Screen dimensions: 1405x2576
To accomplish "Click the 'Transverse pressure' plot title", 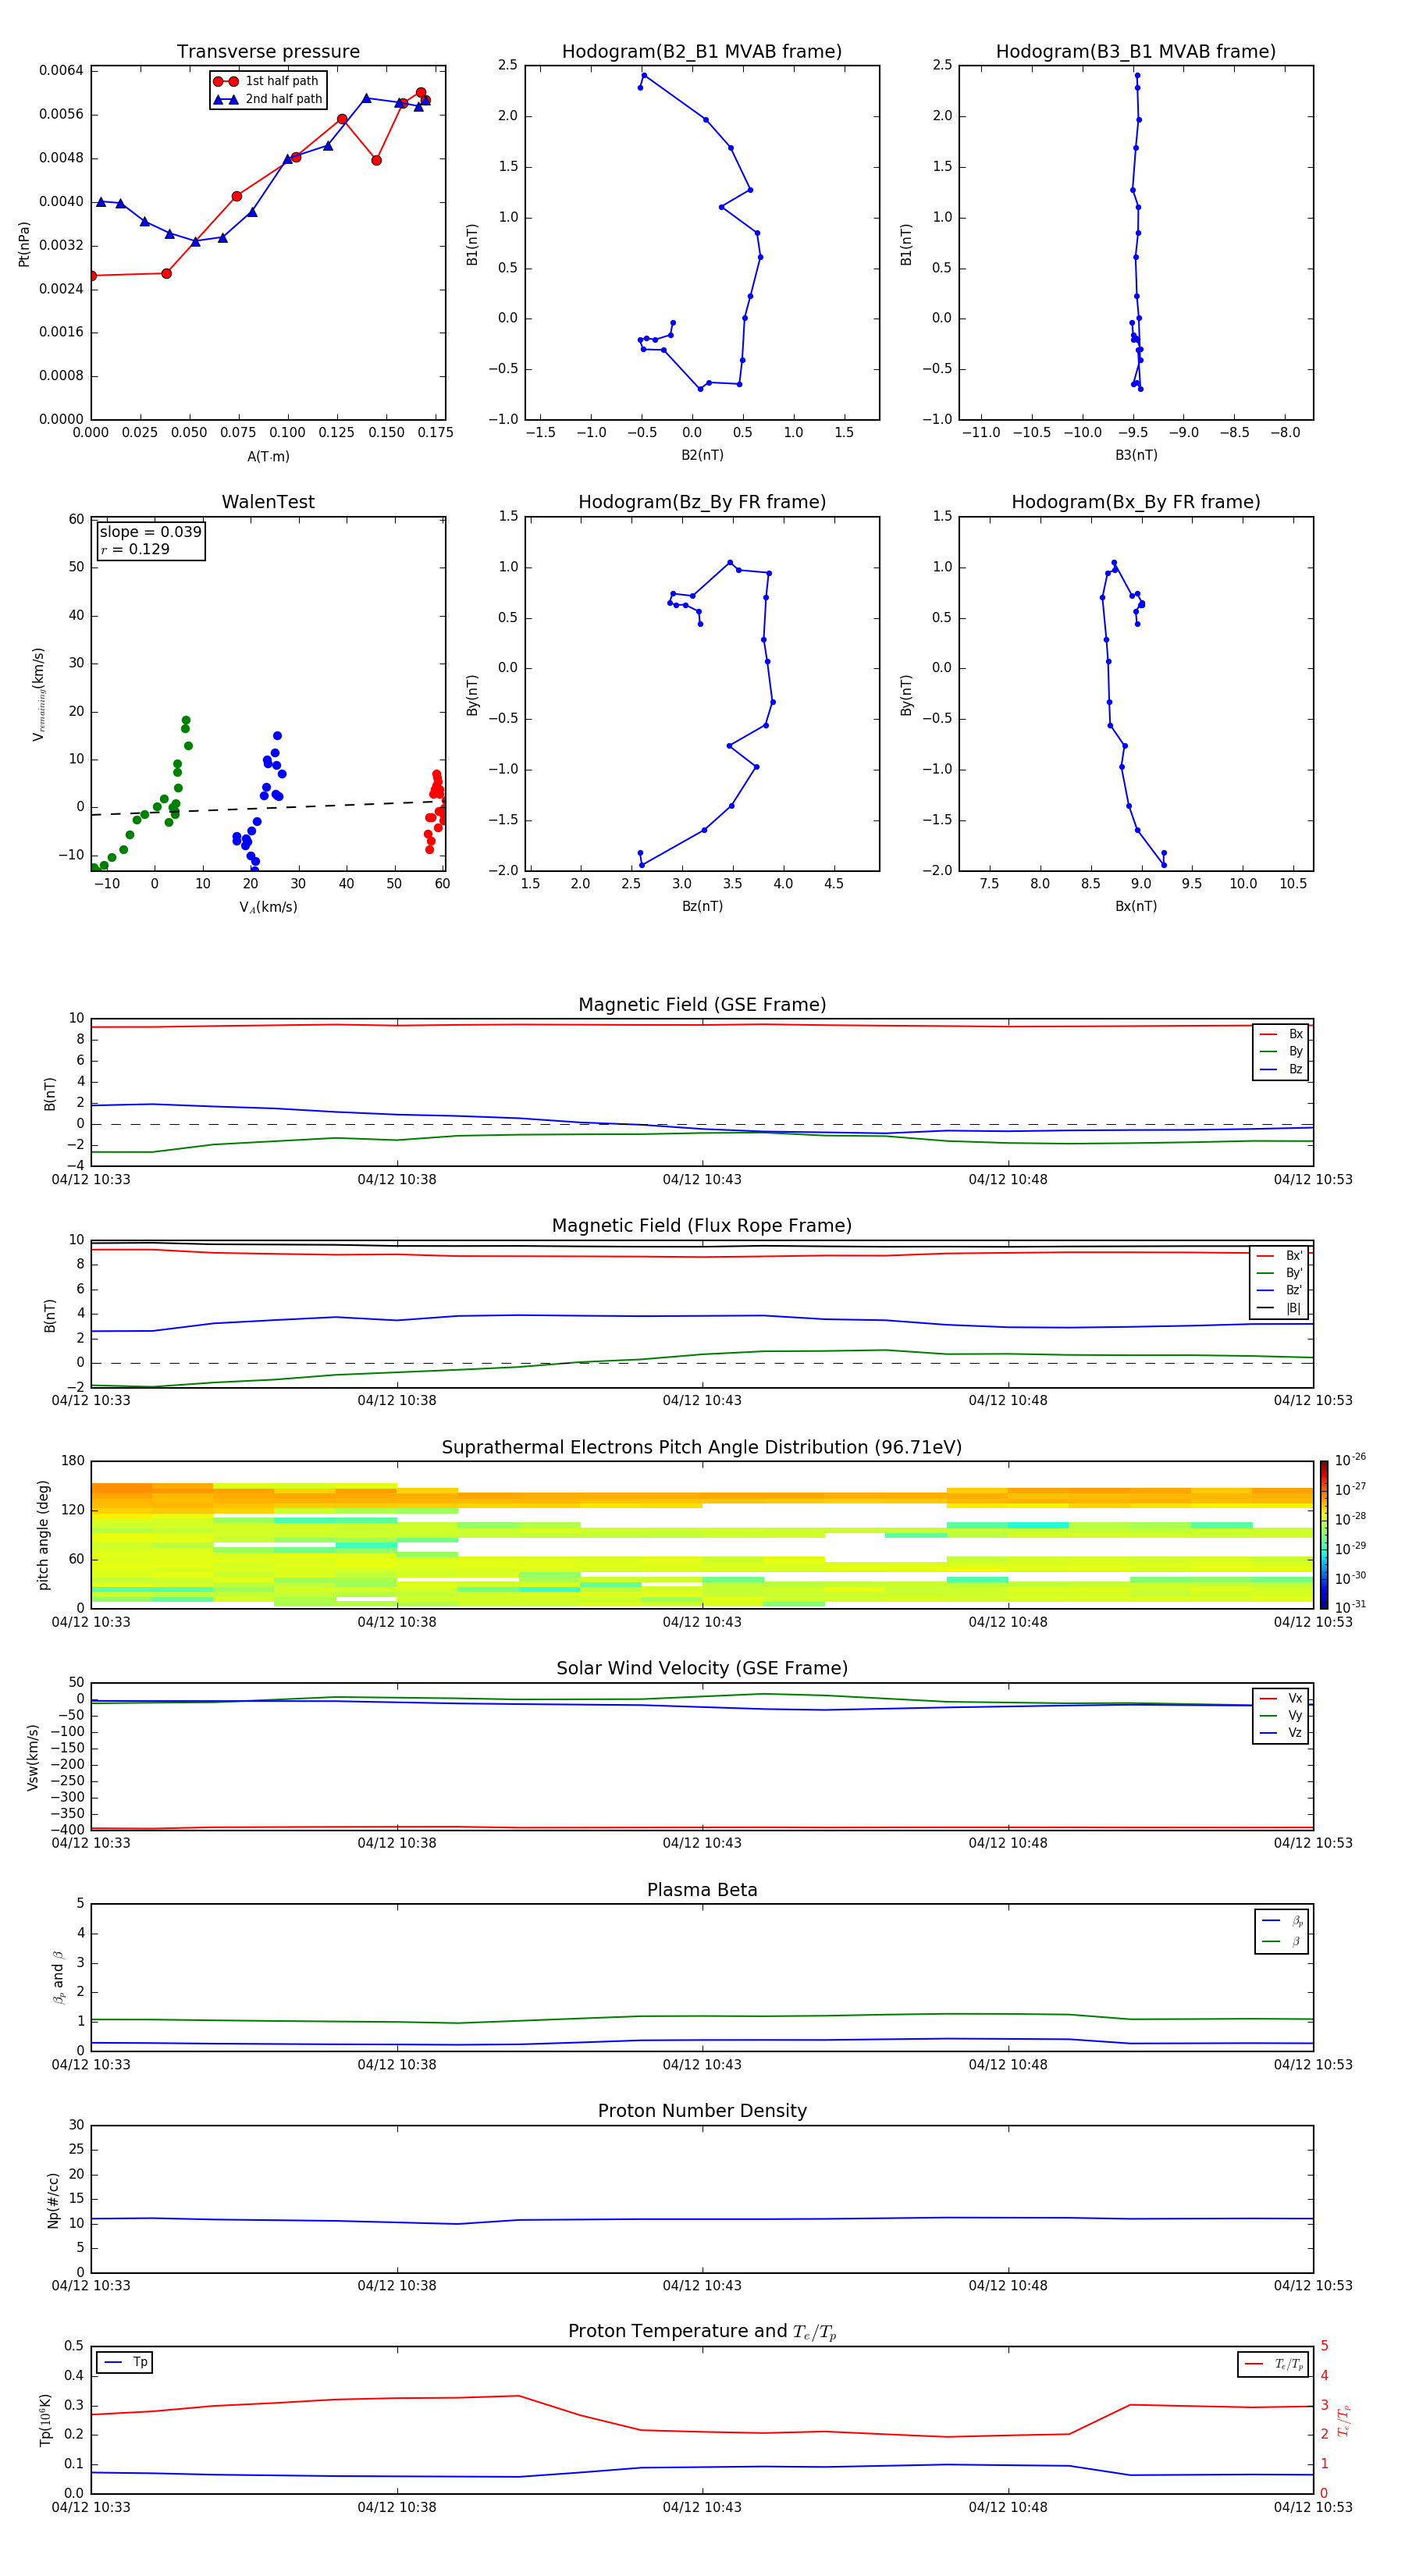I will (x=268, y=52).
